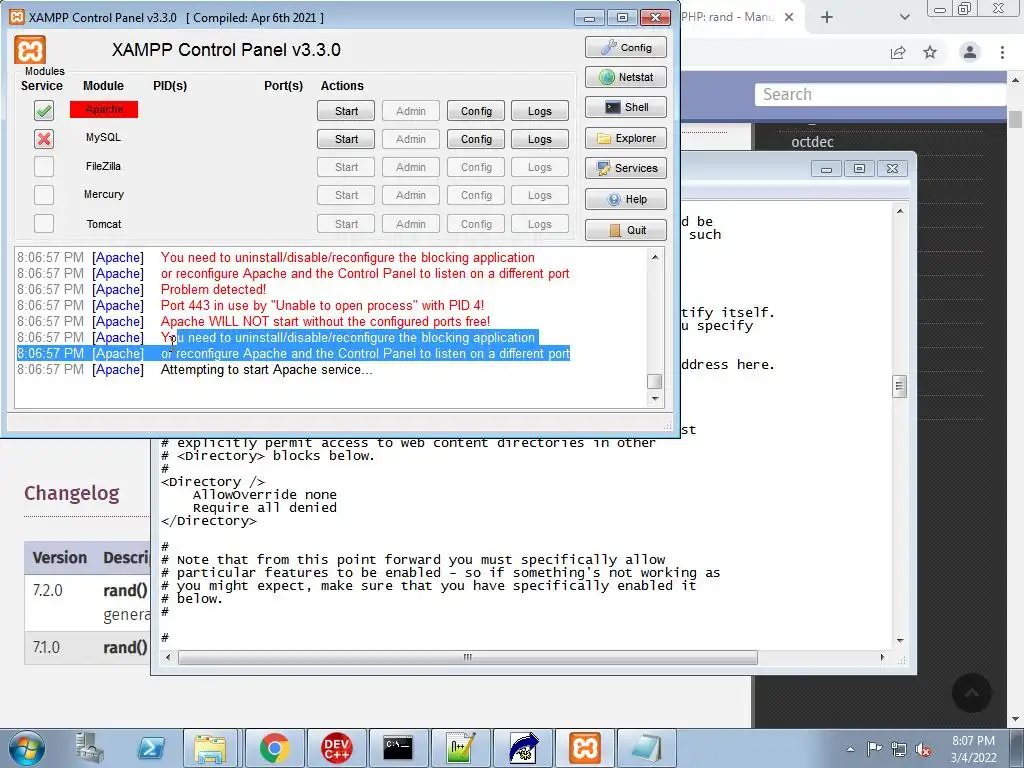
Task: Toggle the FileZilla service checkbox
Action: (44, 167)
